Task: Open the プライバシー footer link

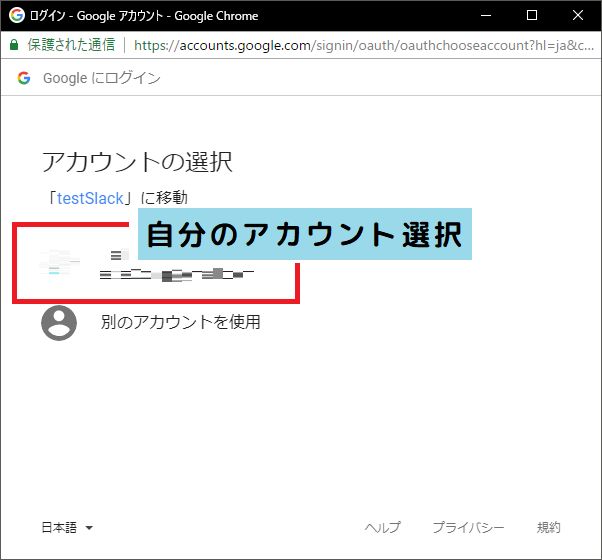Action: point(468,527)
